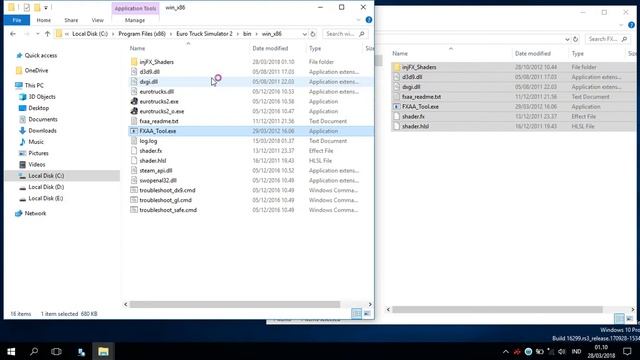Open the Share ribbon tab
Screen dimensions: 640x360
click(71, 20)
